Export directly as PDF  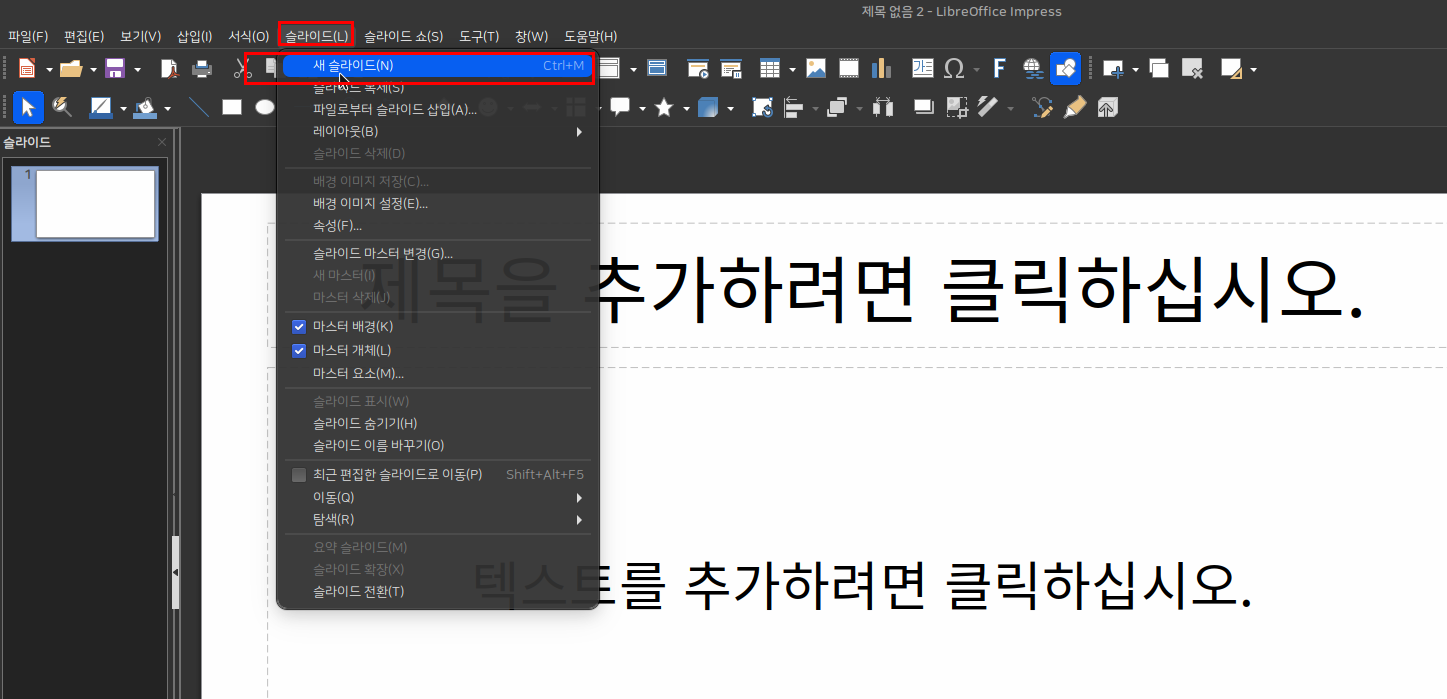[169, 68]
